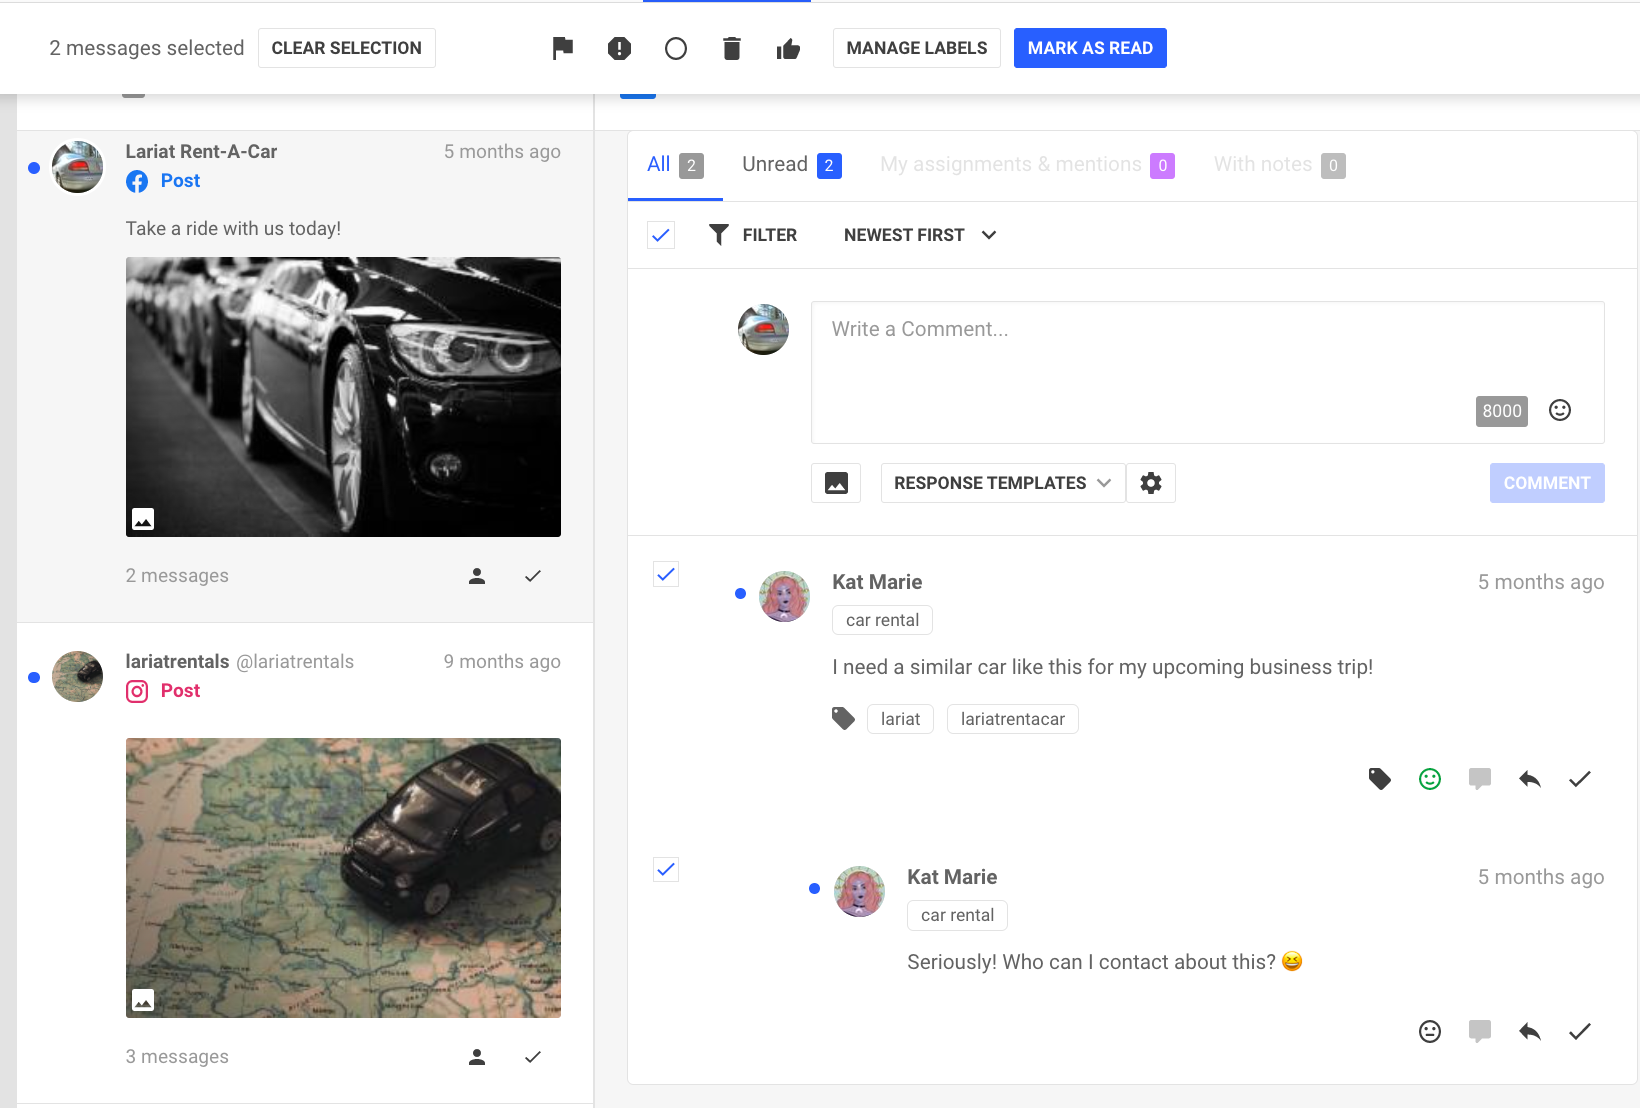This screenshot has width=1640, height=1108.
Task: Mark 'Seriously!' comment as done
Action: pyautogui.click(x=1580, y=1031)
